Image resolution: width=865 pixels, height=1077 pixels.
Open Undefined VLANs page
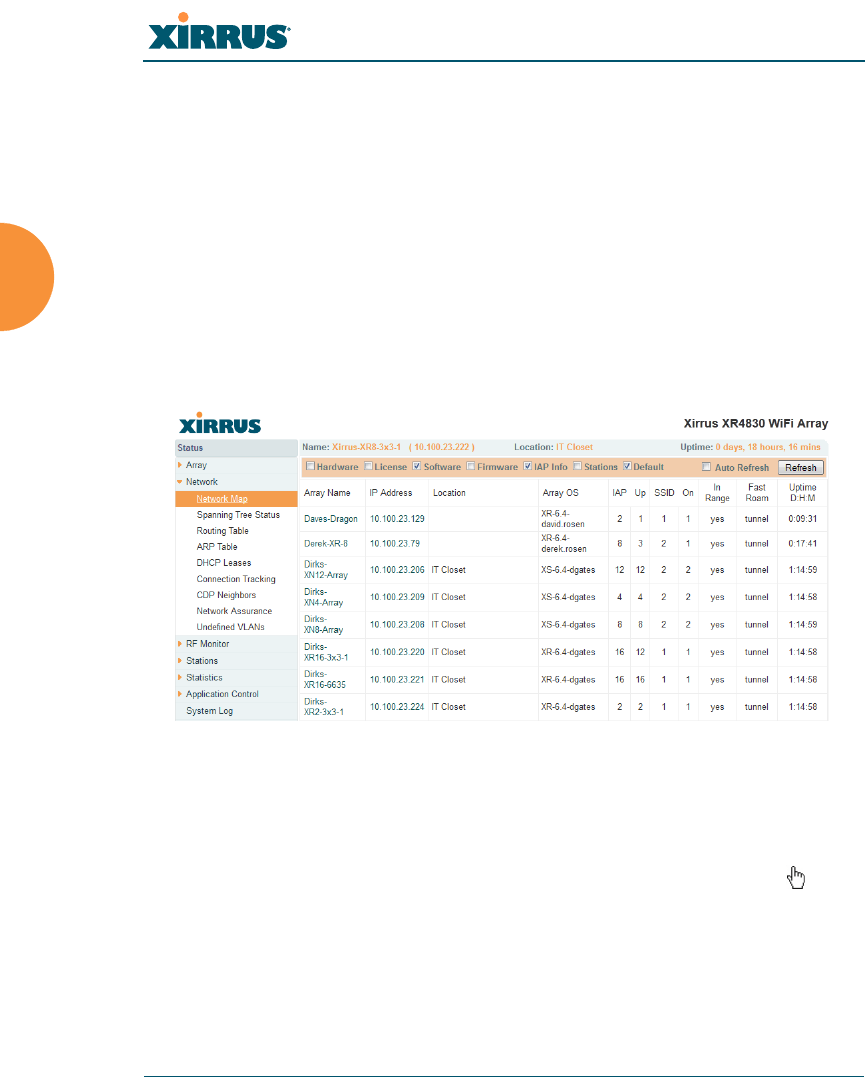point(230,627)
